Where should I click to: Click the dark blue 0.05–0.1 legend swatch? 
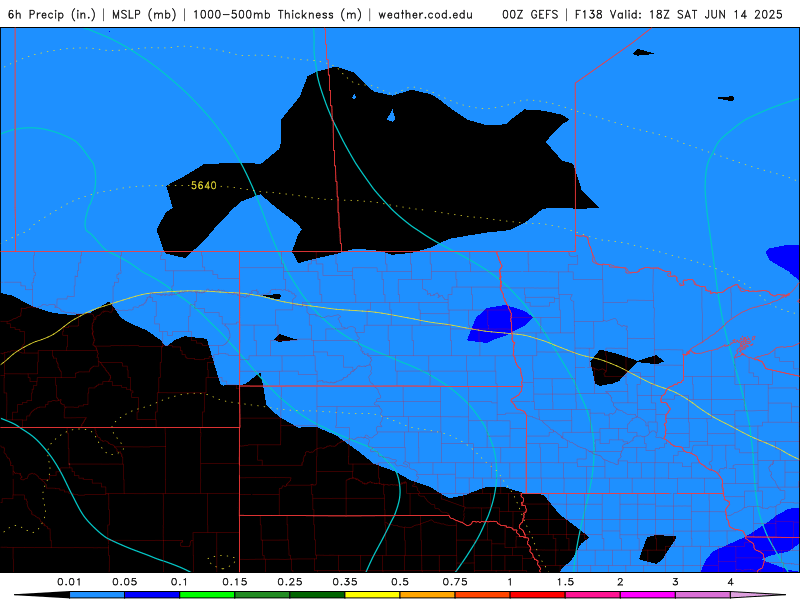(x=152, y=595)
